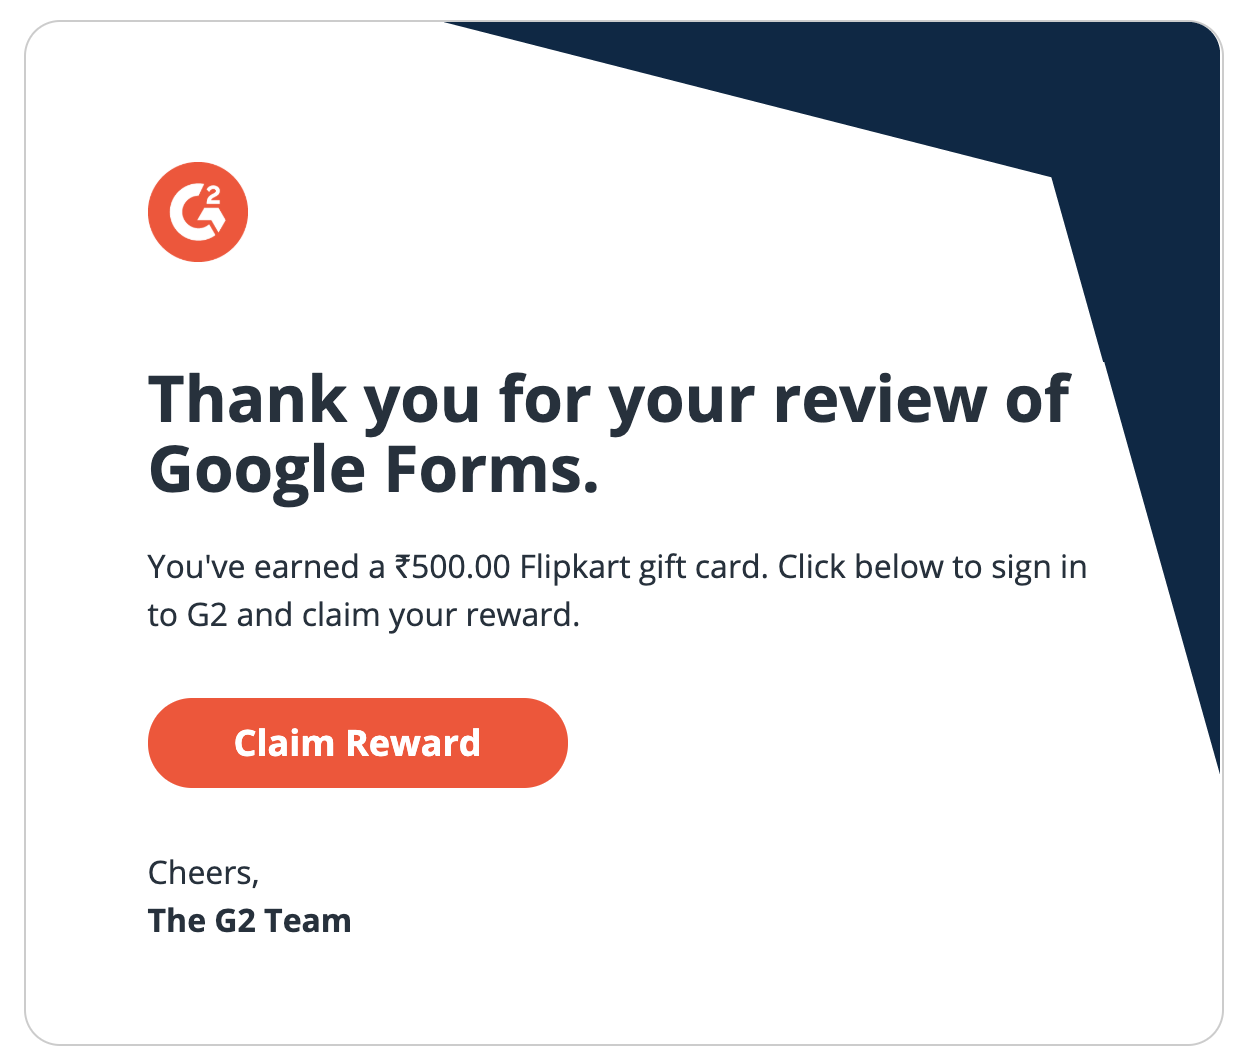The image size is (1236, 1054).
Task: Click the word 'Claim' on the button
Action: (284, 743)
